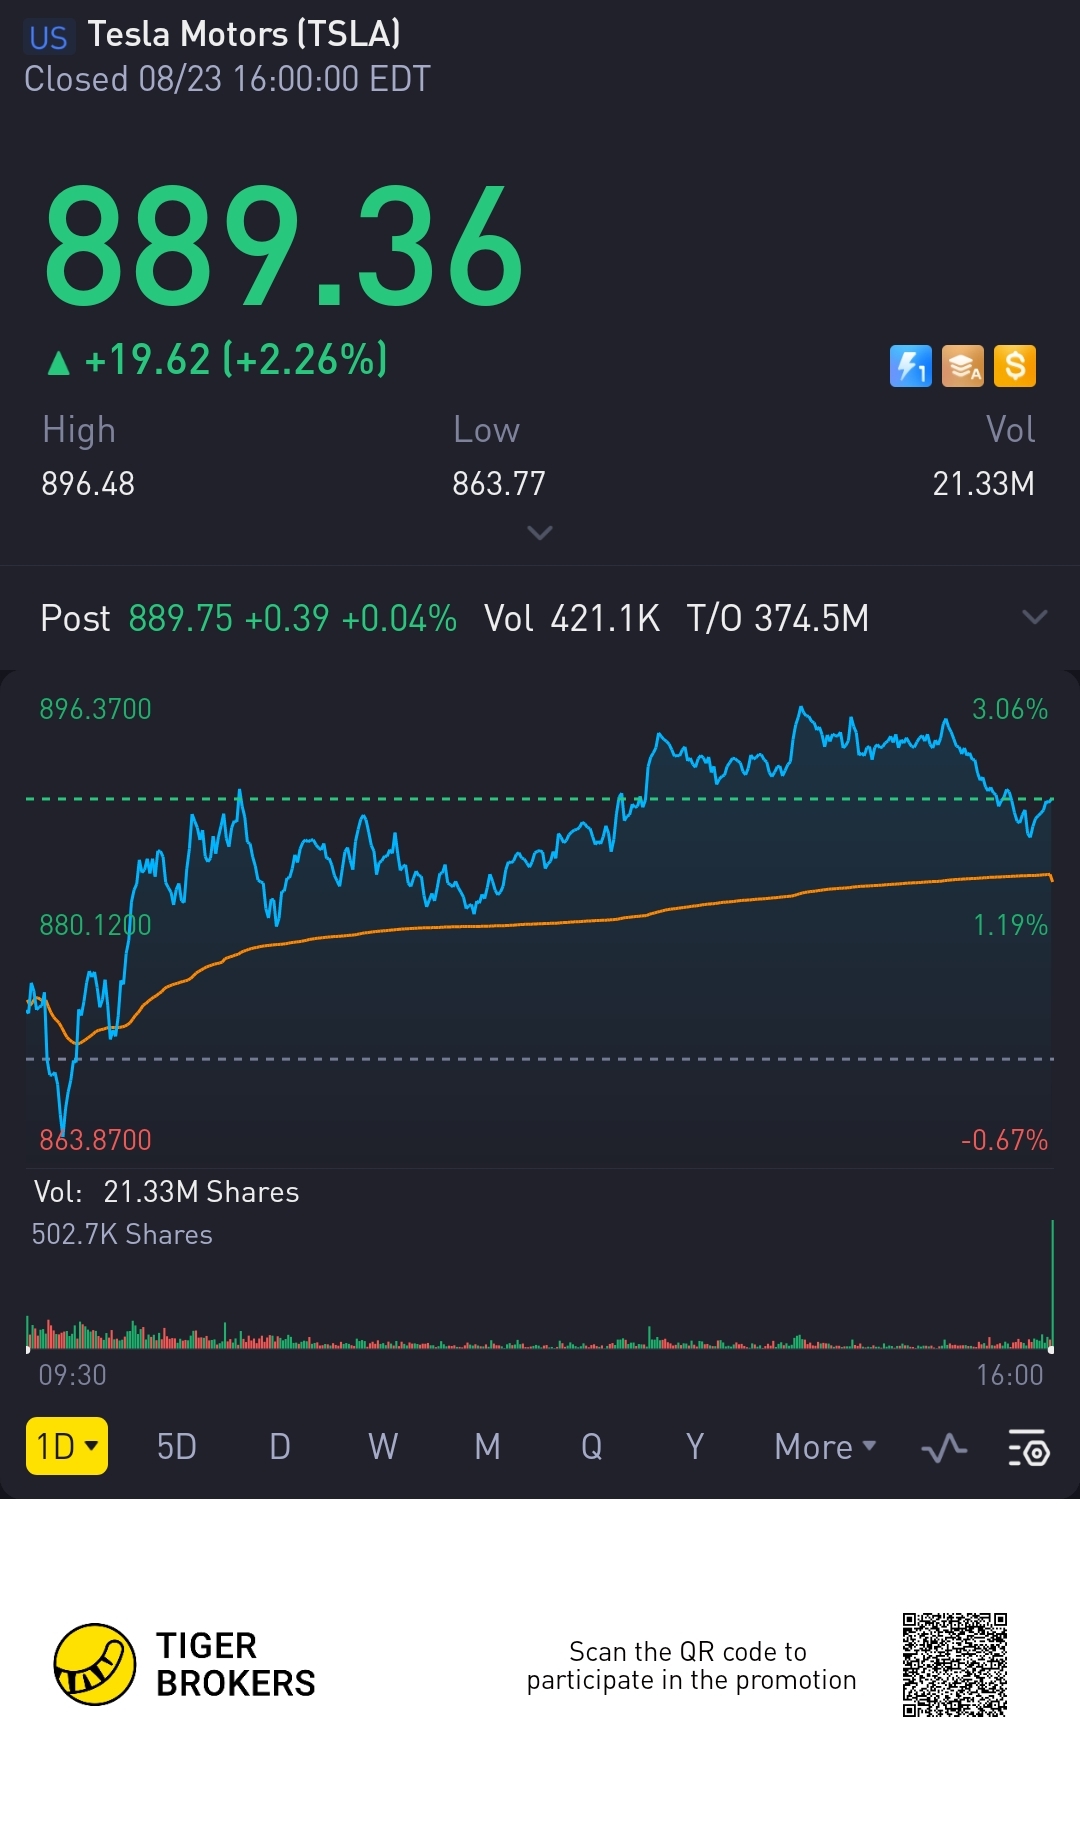Viewport: 1080px width, 1831px height.
Task: Switch to the 5D chart tab
Action: tap(177, 1447)
